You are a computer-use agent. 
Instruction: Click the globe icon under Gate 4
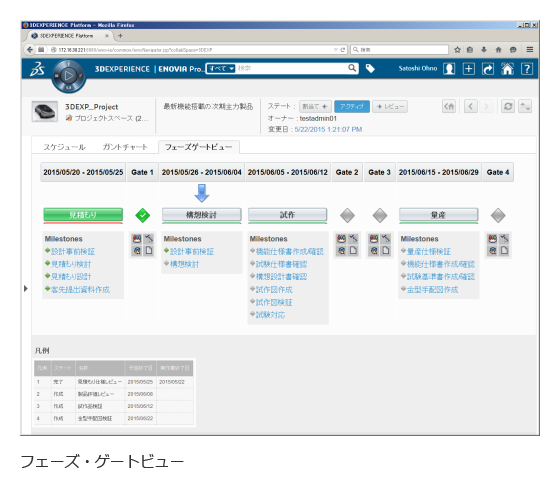(x=492, y=251)
